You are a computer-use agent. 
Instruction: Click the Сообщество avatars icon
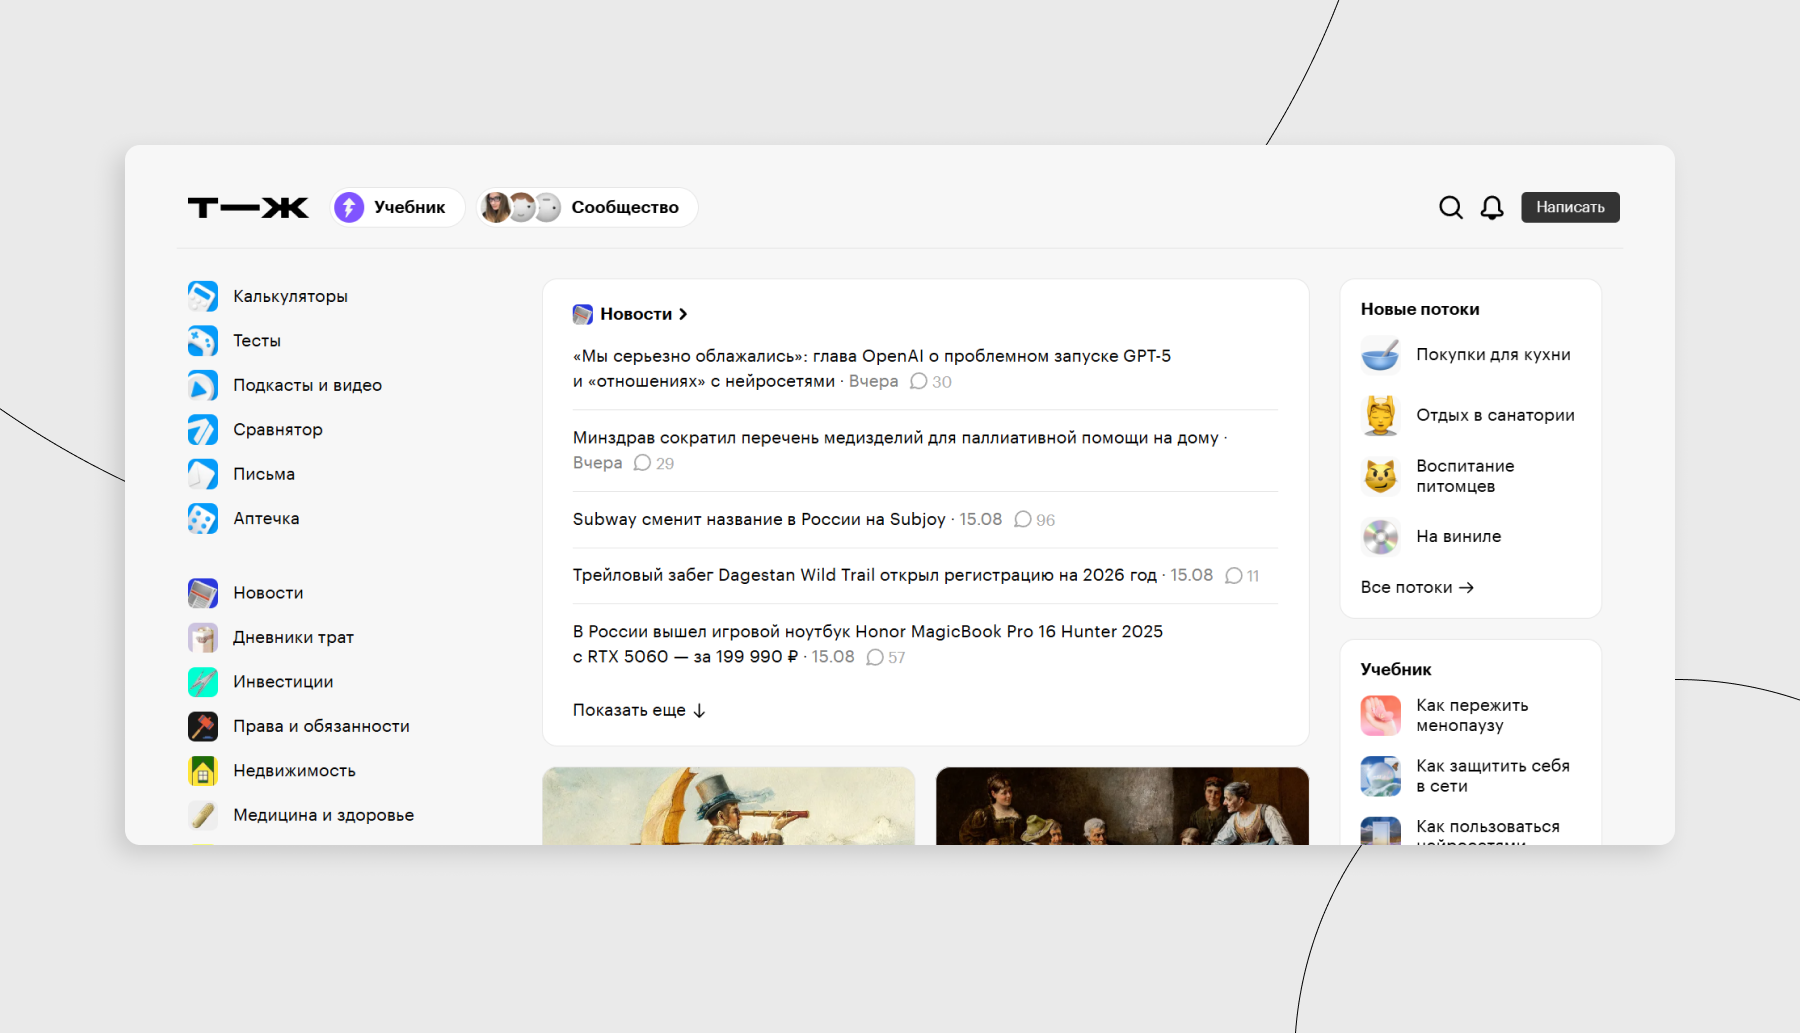(x=521, y=207)
